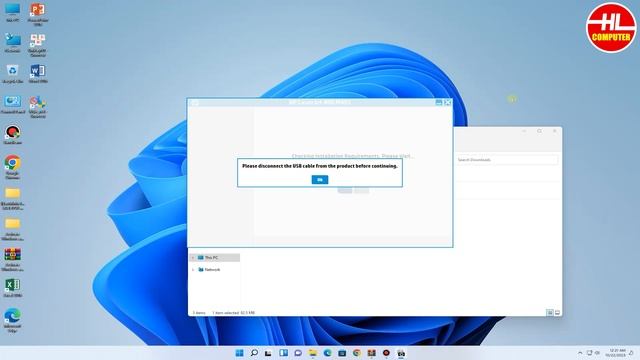Close the installer window with X
The width and height of the screenshot is (640, 360).
[x=448, y=102]
